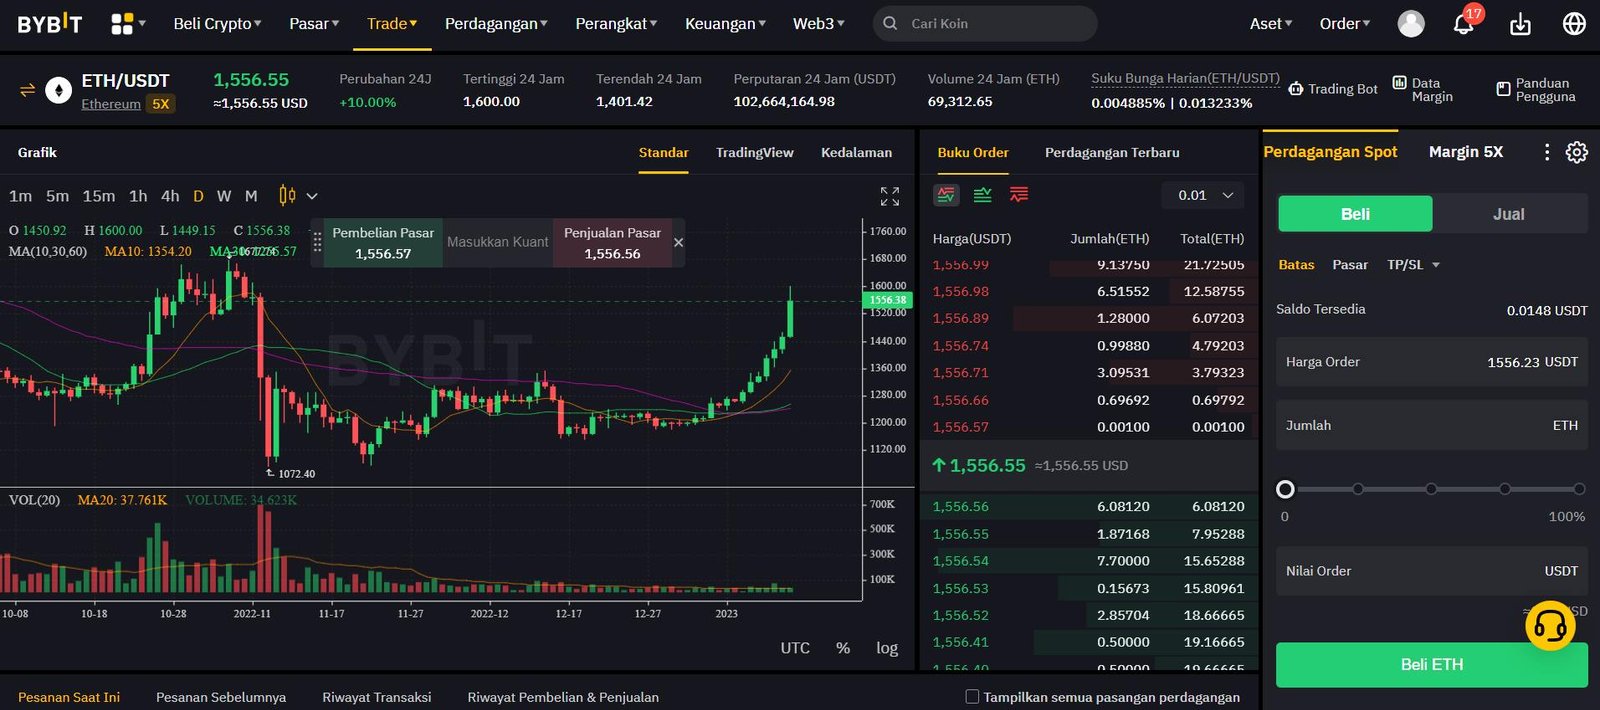Select the 15m timeframe
The image size is (1600, 710).
(x=98, y=196)
